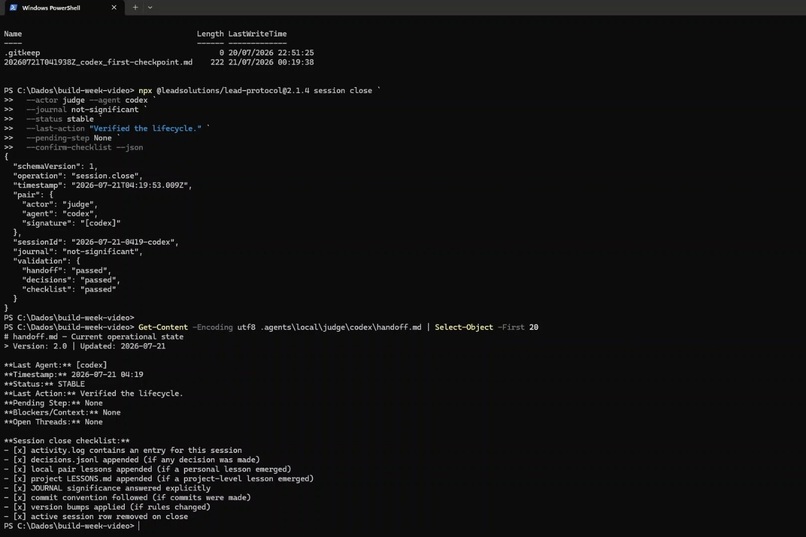806x537 pixels.
Task: Click the Length column header
Action: point(210,34)
